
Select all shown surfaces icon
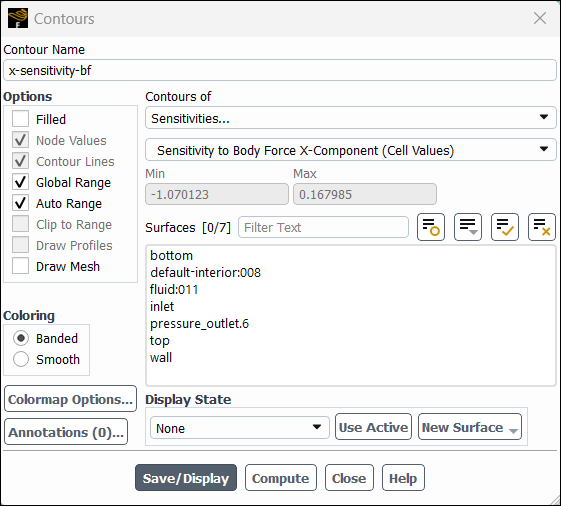pos(504,227)
